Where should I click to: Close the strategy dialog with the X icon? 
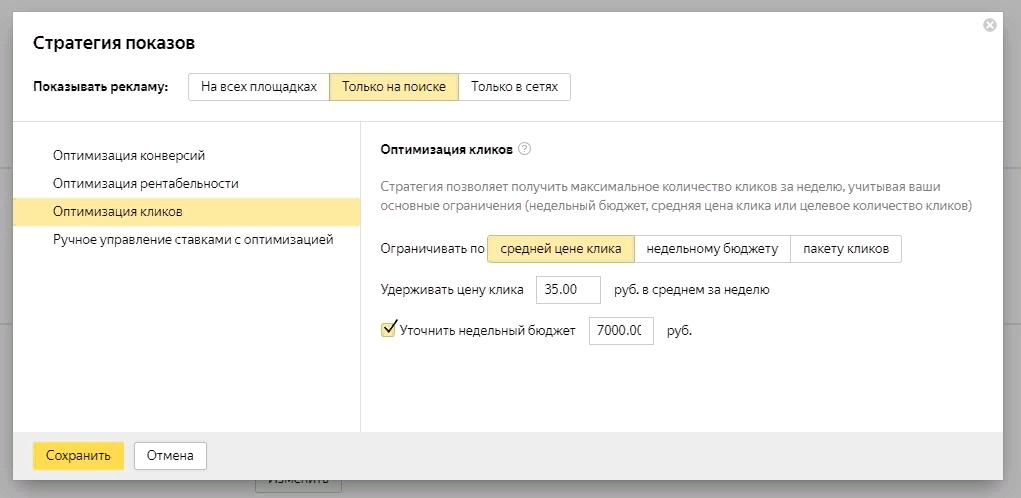(x=989, y=25)
